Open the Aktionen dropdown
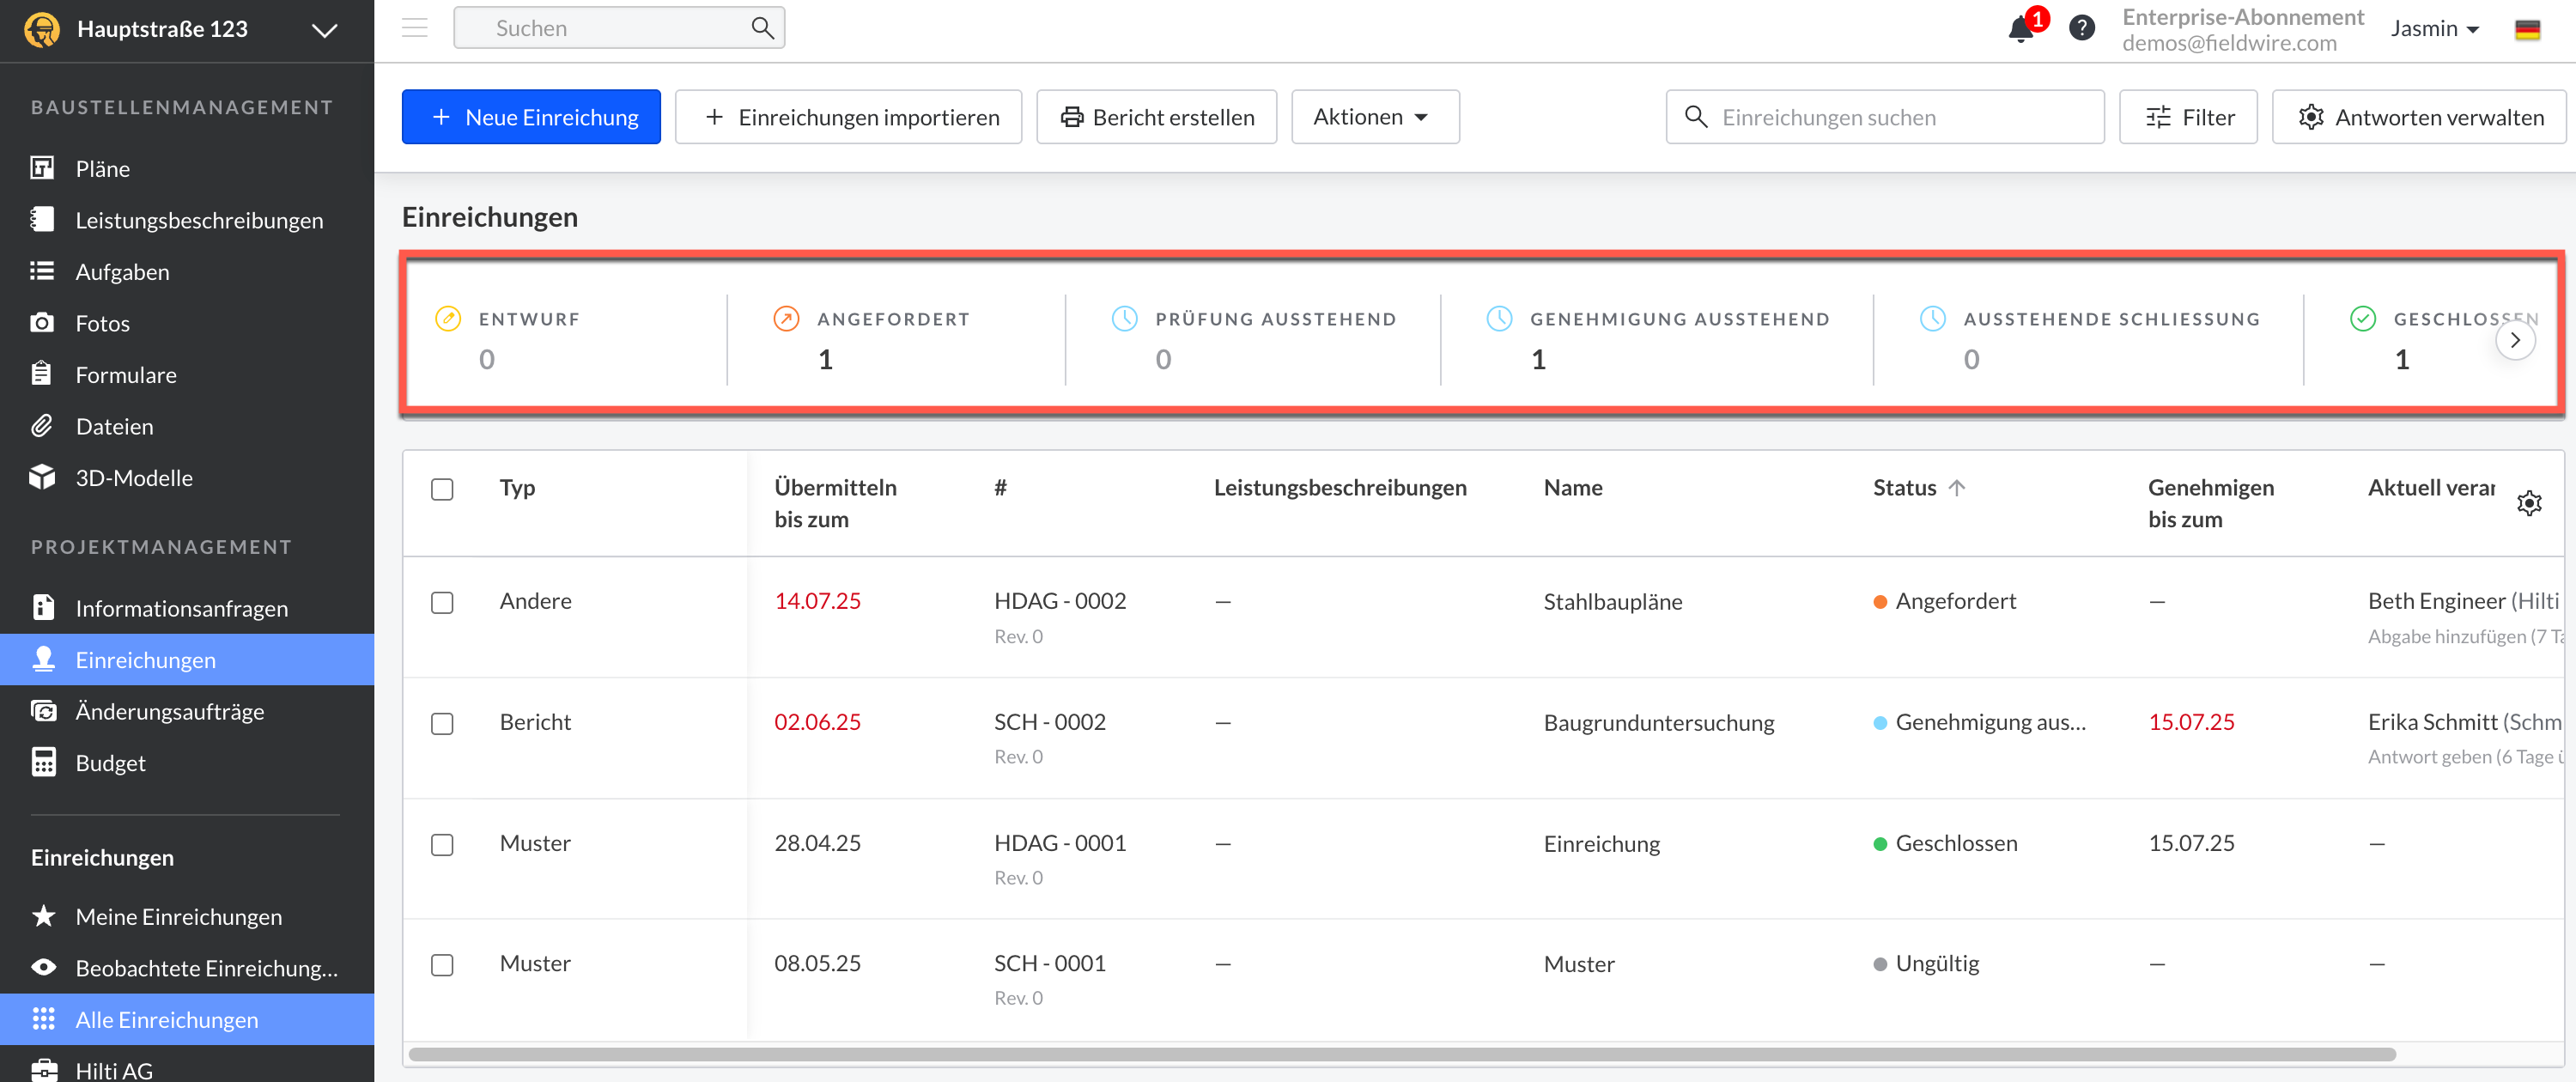Image resolution: width=2576 pixels, height=1082 pixels. point(1375,117)
